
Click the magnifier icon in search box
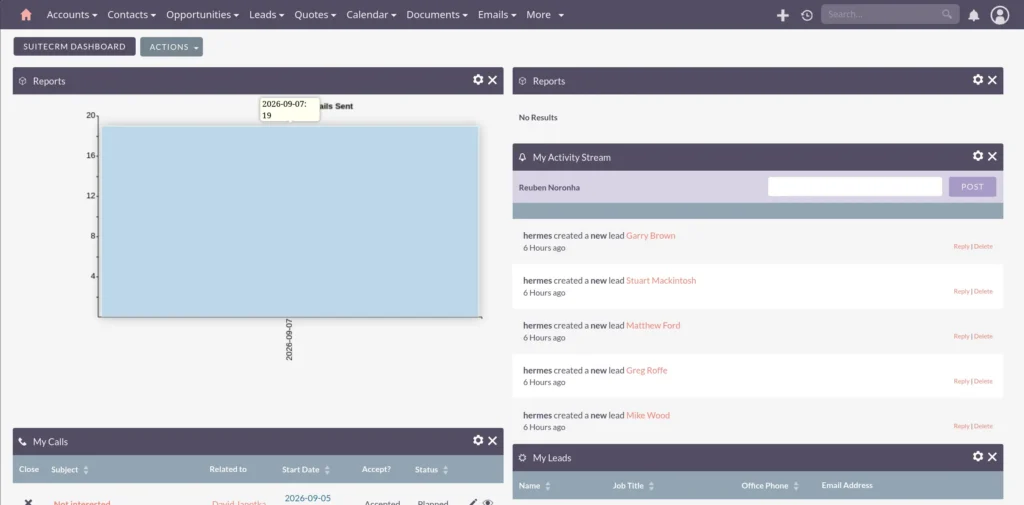point(947,14)
